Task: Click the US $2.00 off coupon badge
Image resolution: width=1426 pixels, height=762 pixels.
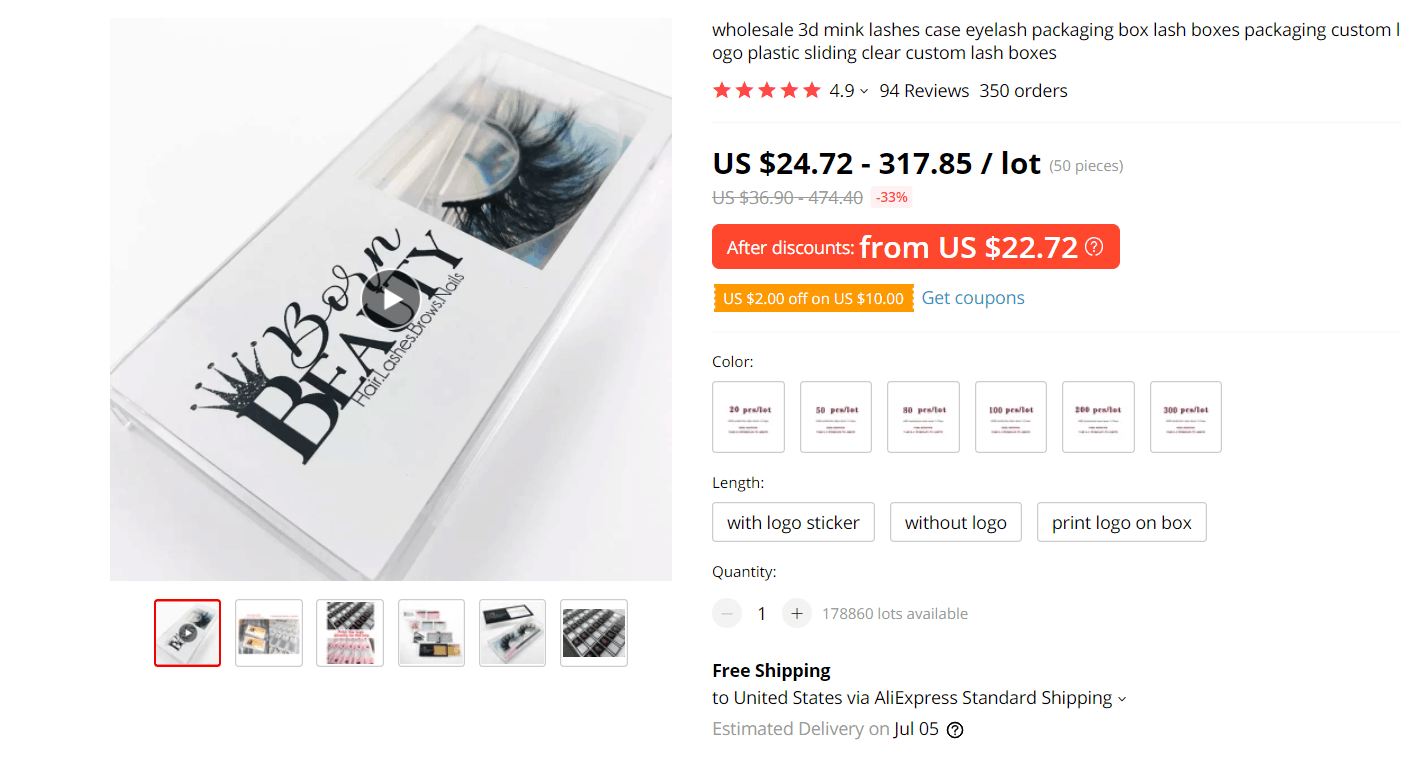Action: (812, 297)
